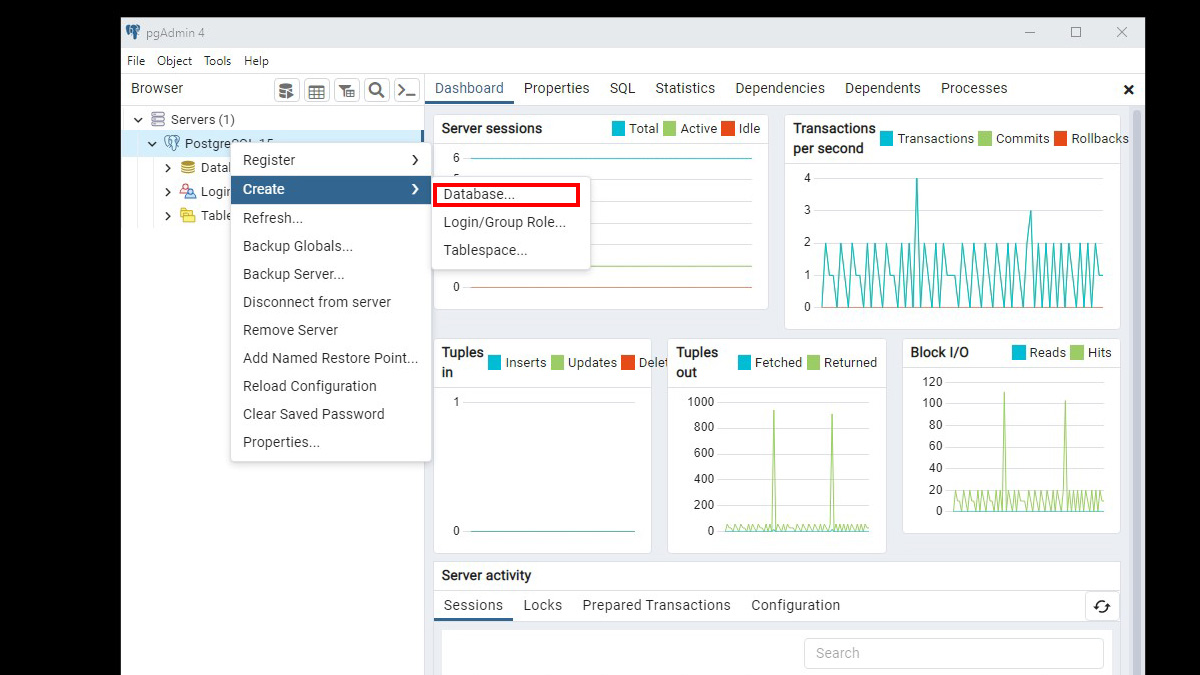Open the Query Tool icon

pos(287,91)
